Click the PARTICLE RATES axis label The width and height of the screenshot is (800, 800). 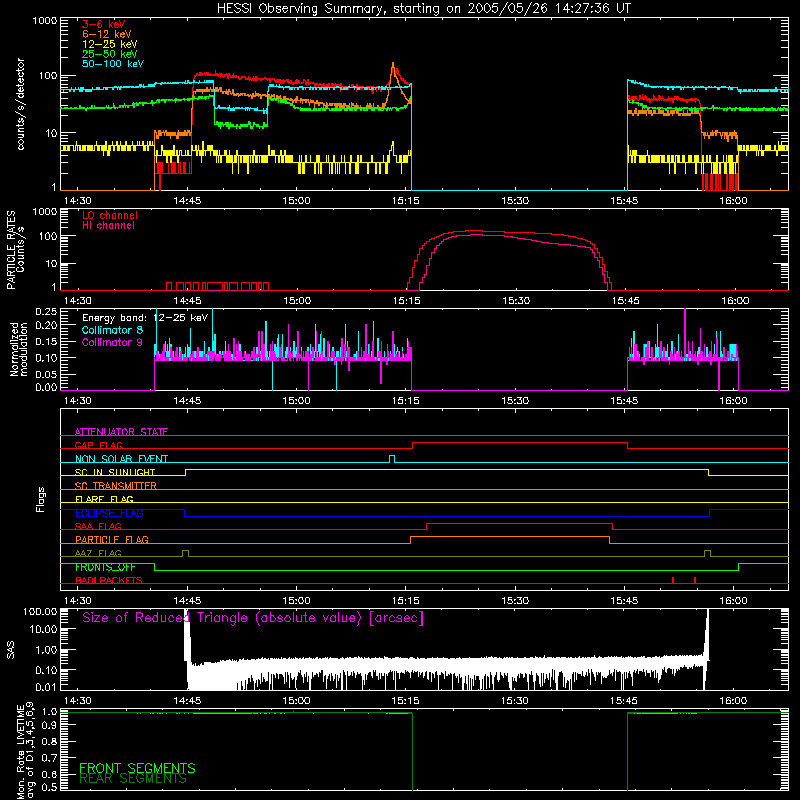click(11, 250)
